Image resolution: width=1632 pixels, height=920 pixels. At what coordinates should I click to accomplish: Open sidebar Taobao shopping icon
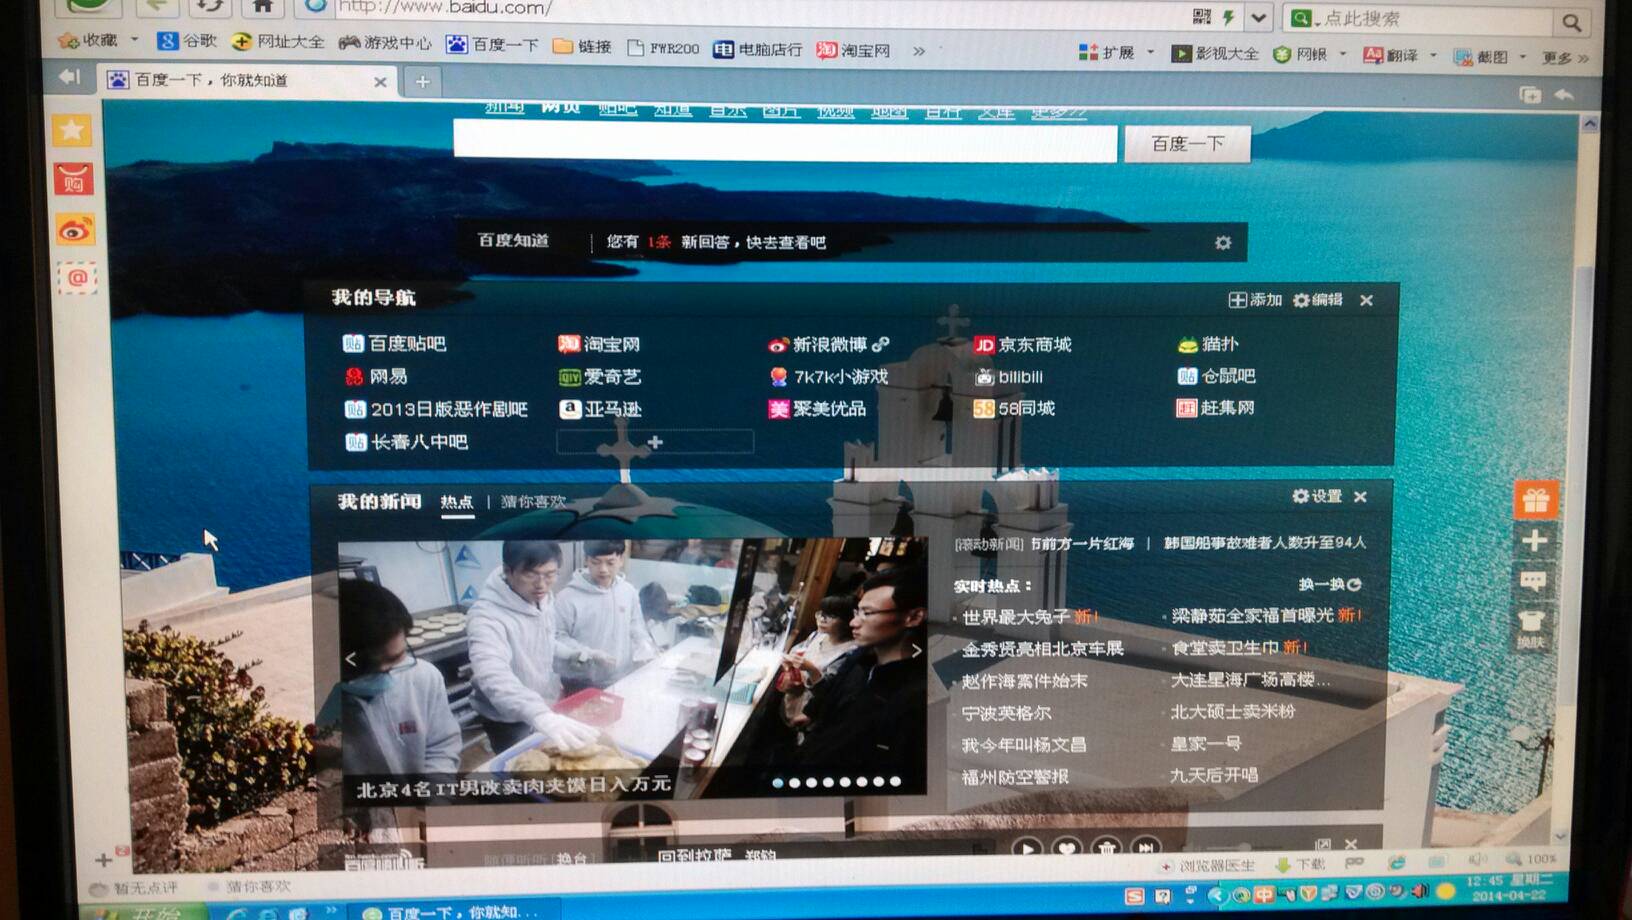point(74,180)
